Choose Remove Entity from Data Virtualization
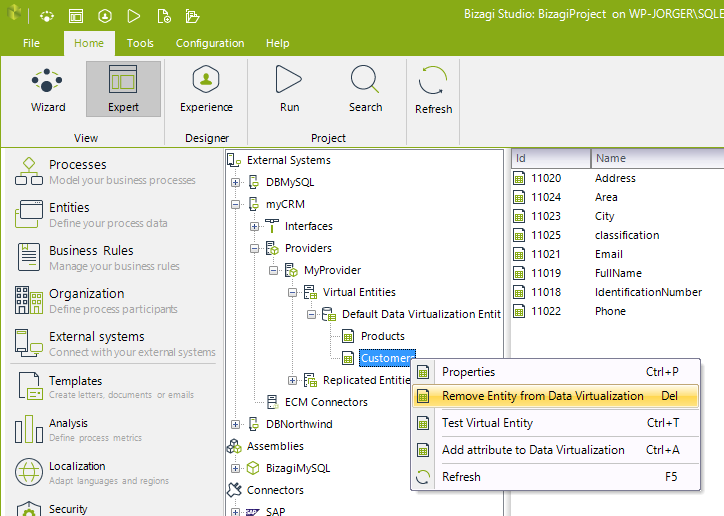The image size is (724, 516). pos(555,396)
